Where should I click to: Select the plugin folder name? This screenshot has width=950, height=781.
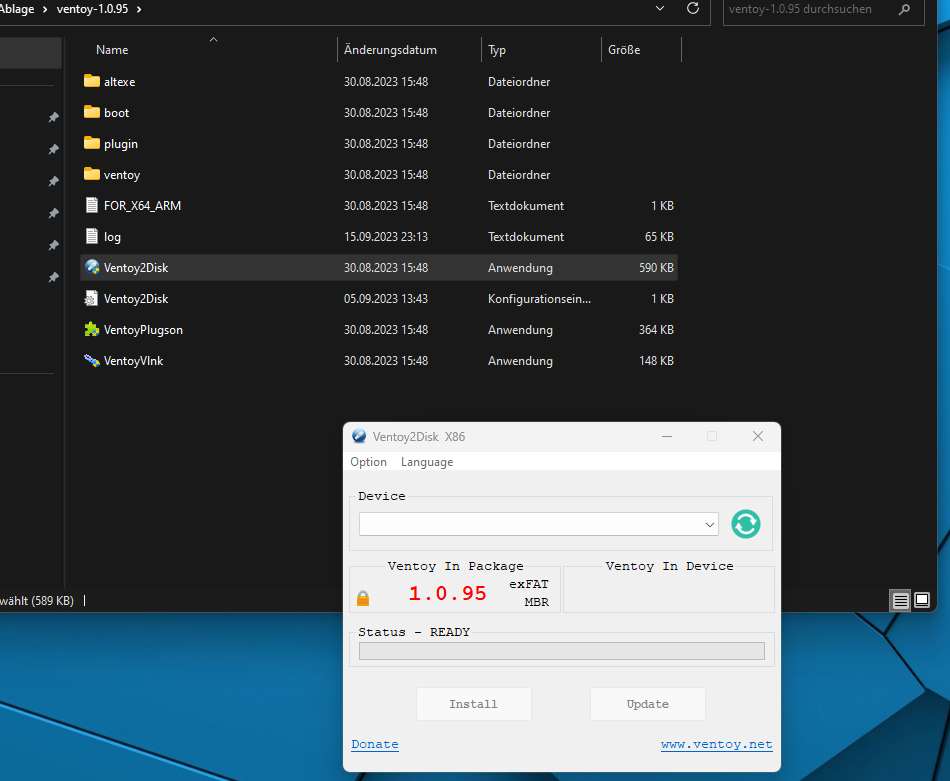pos(121,144)
